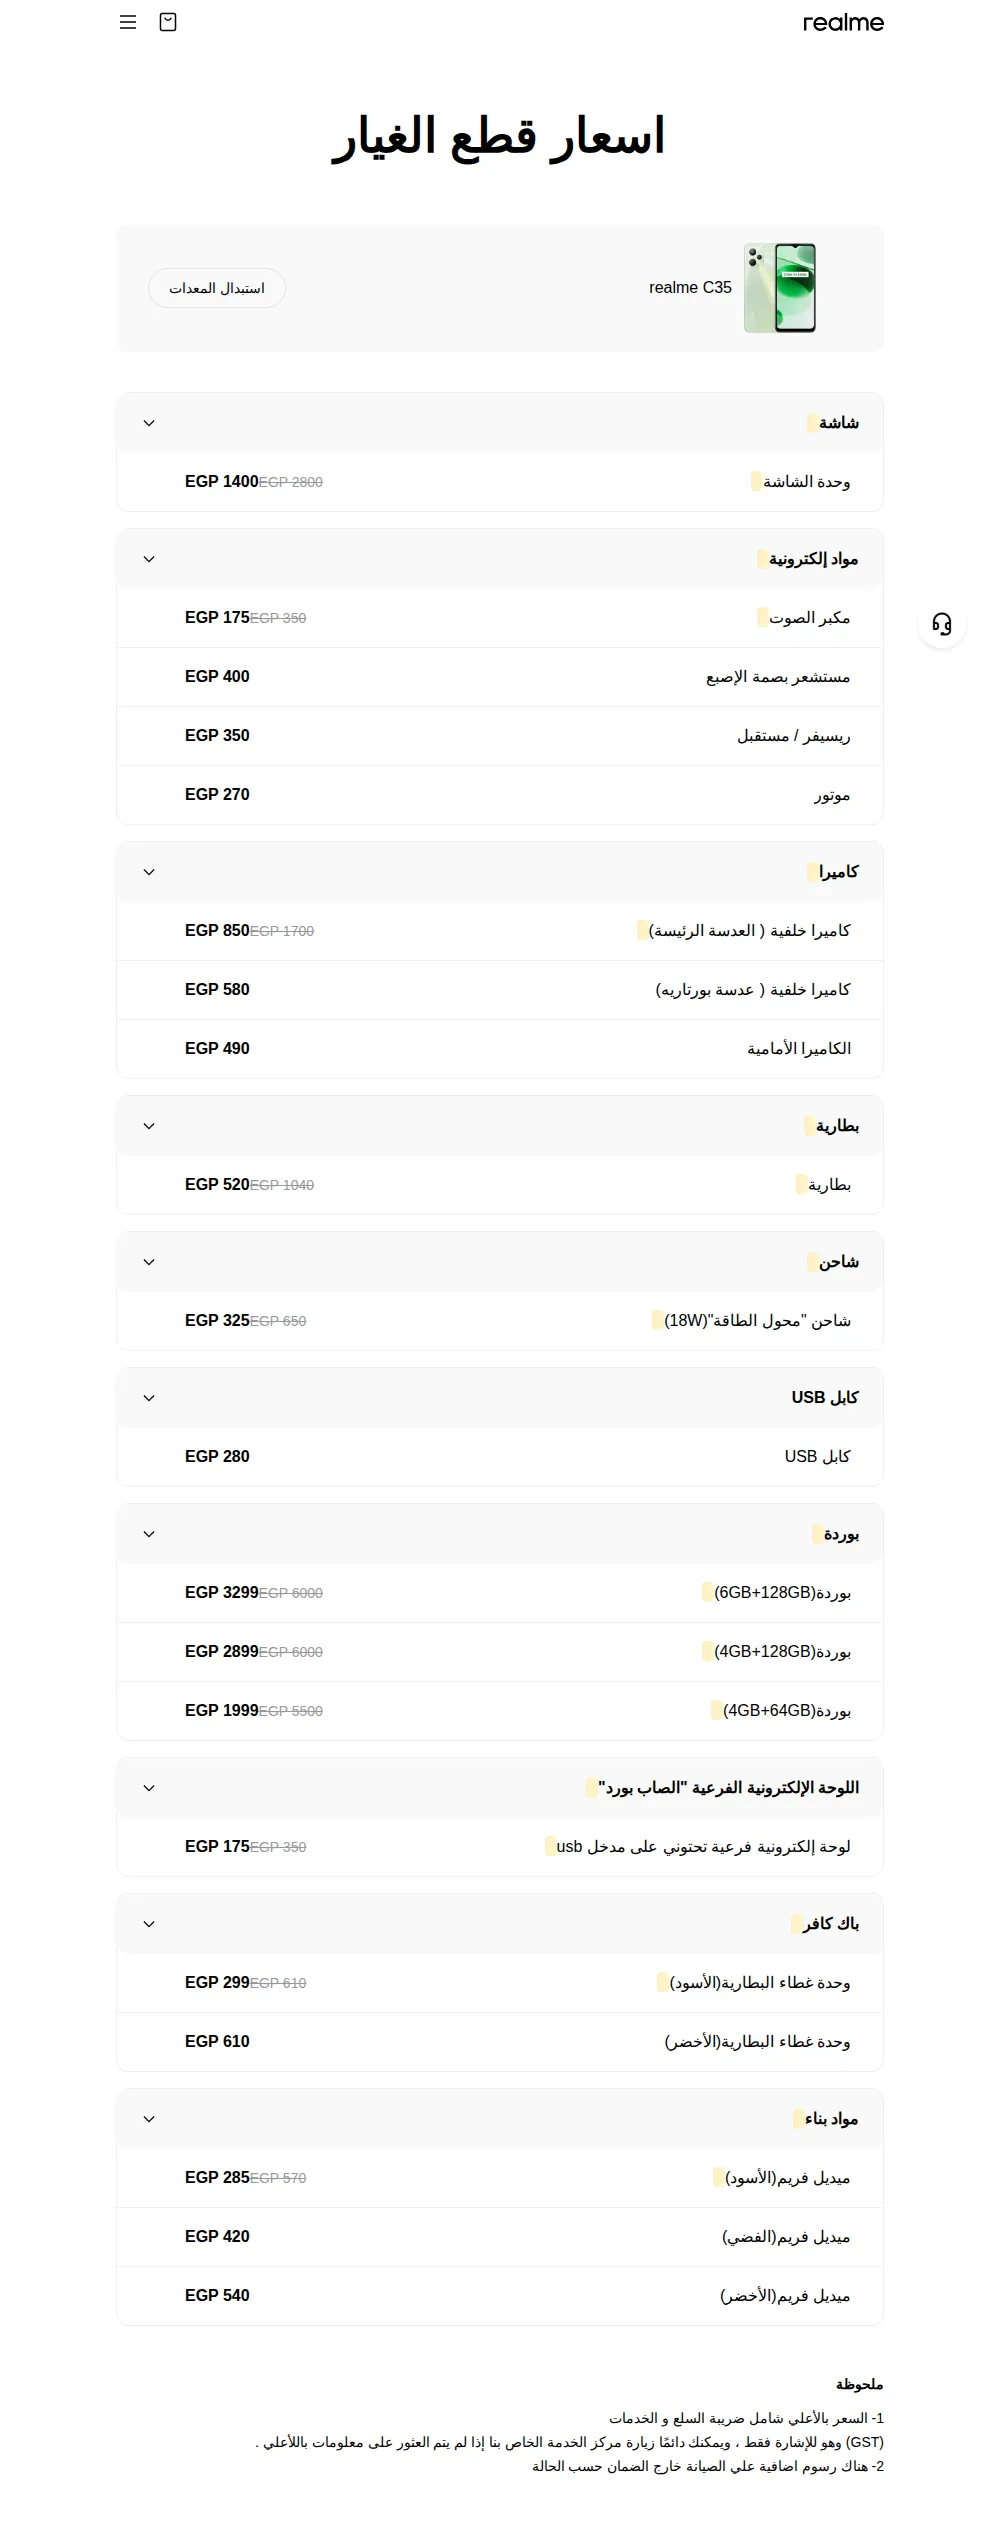Select the وحدة الشاشة price row
The height and width of the screenshot is (2538, 1000).
500,482
